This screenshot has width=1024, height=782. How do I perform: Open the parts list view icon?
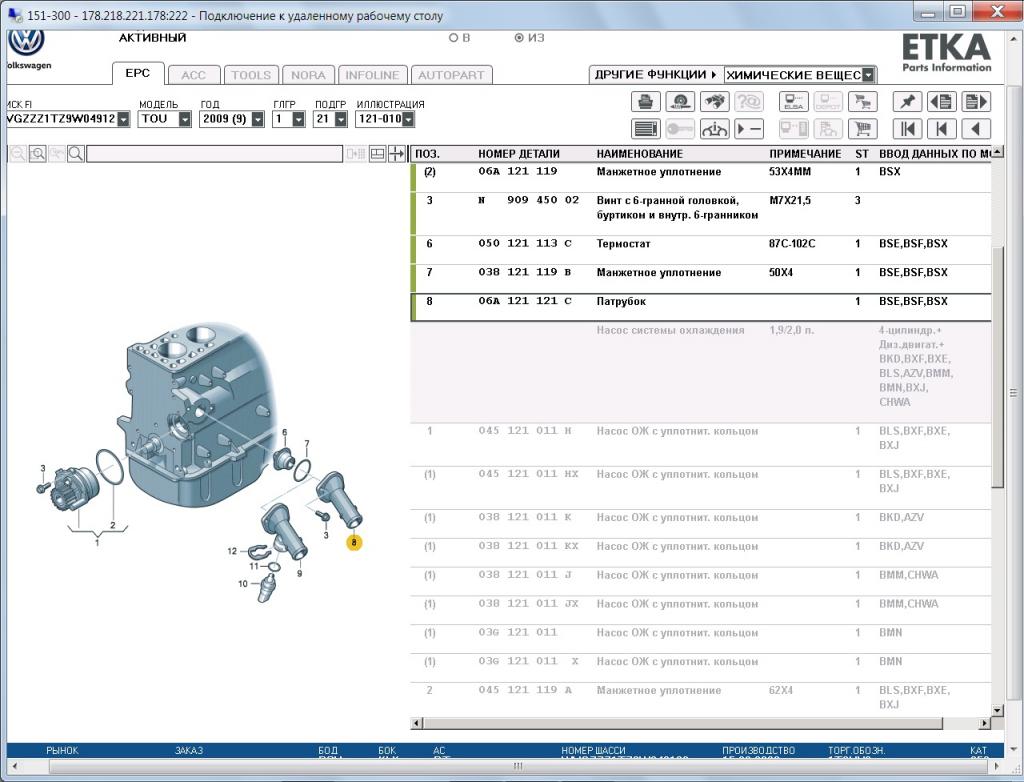[646, 129]
